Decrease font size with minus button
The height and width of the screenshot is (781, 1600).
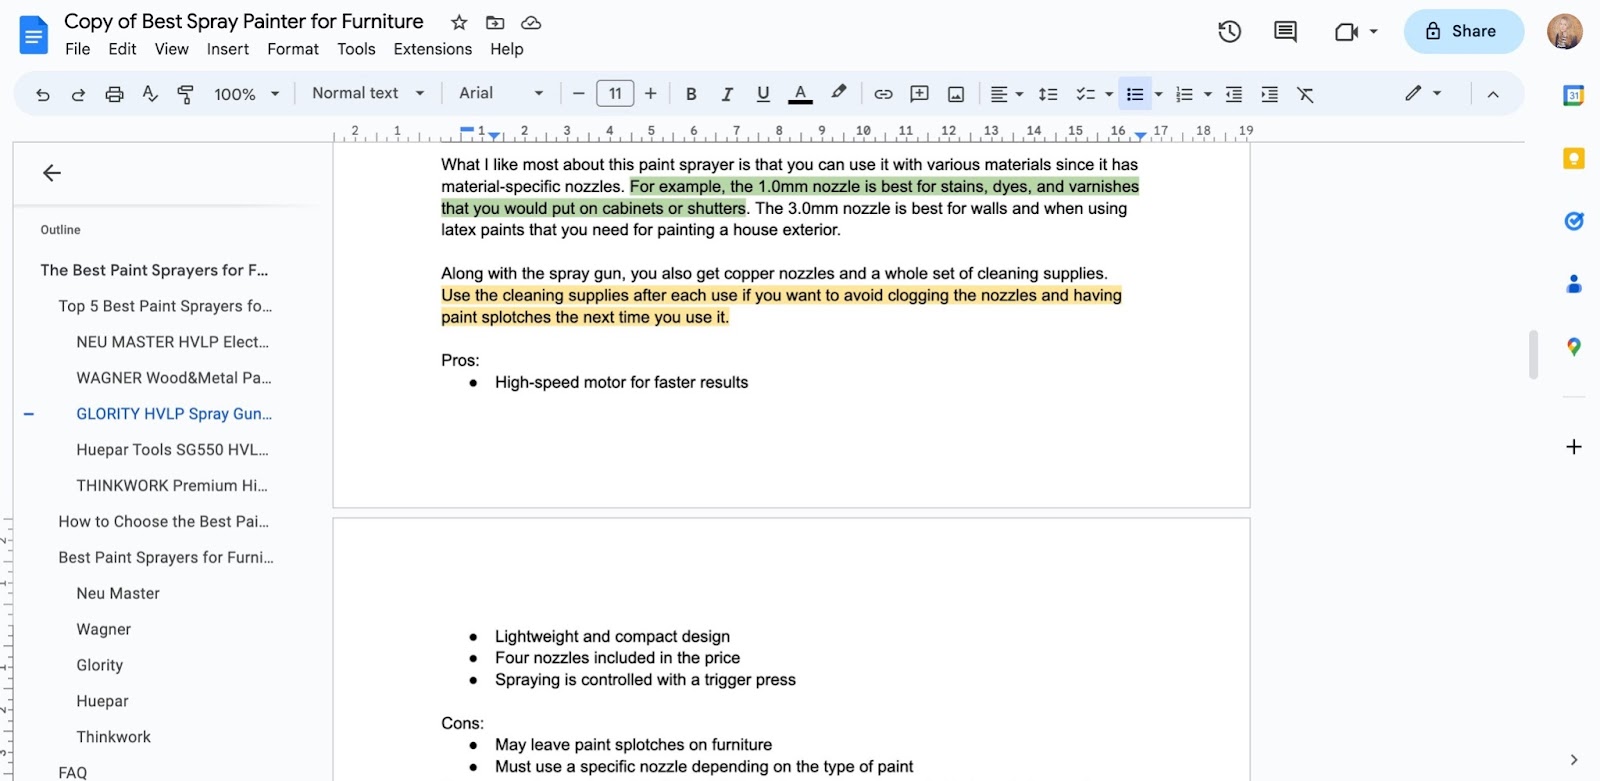tap(578, 93)
